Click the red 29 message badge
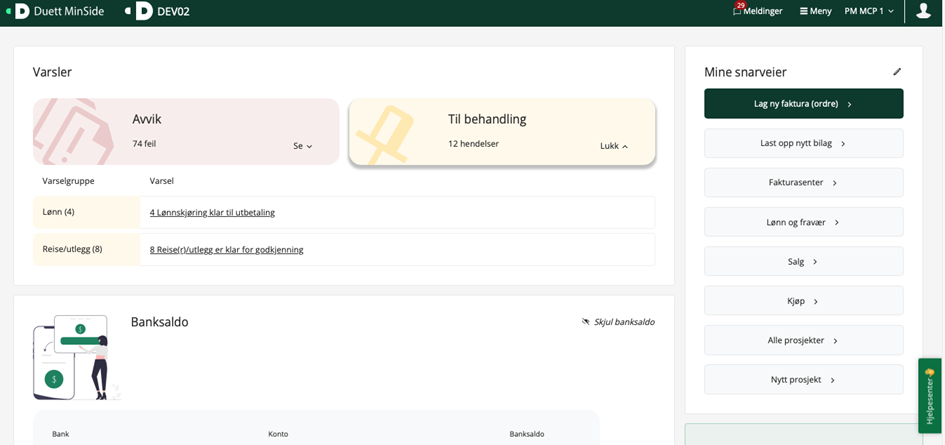The image size is (945, 445). (x=741, y=5)
